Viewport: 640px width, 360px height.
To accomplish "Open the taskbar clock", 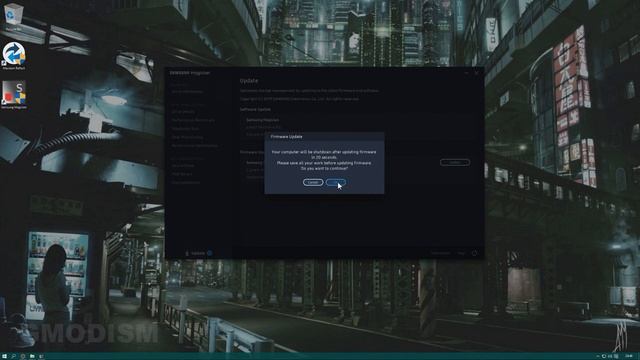I will click(629, 356).
